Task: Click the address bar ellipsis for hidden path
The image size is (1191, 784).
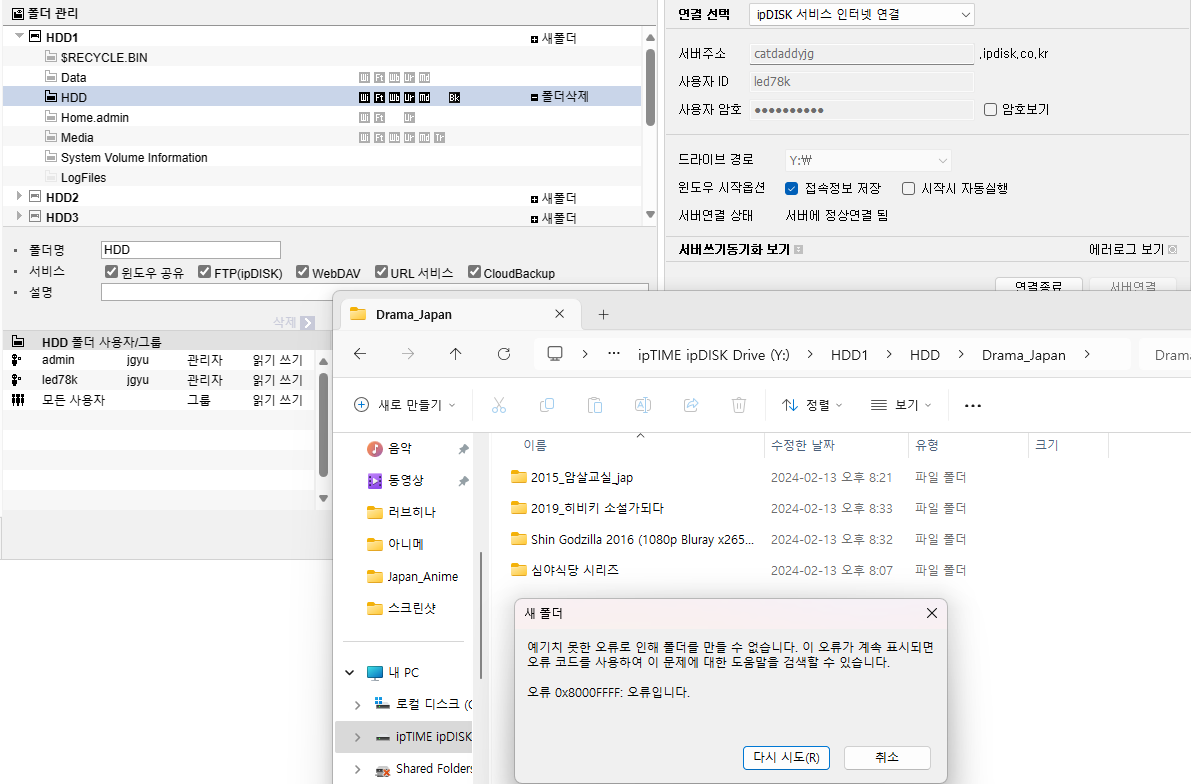Action: pos(614,354)
